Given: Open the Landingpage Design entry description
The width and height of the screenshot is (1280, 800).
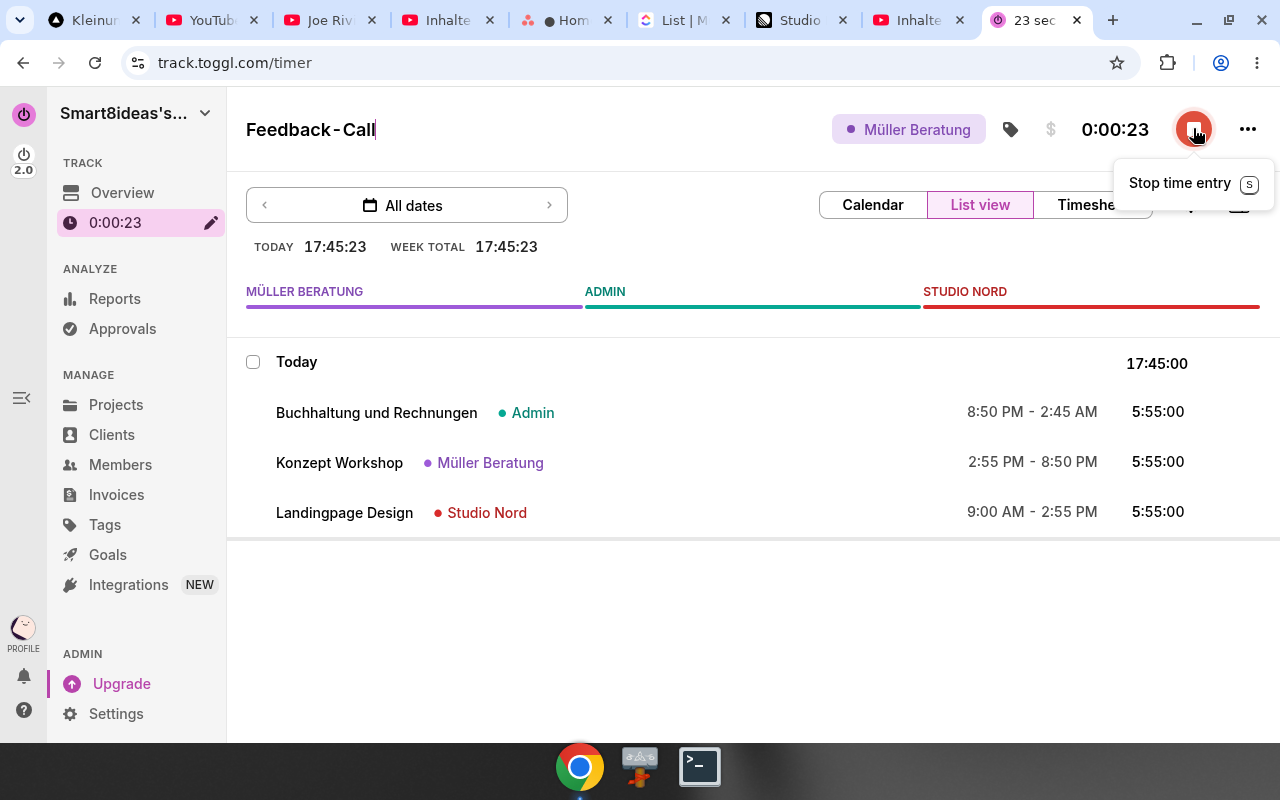Looking at the screenshot, I should coord(344,513).
